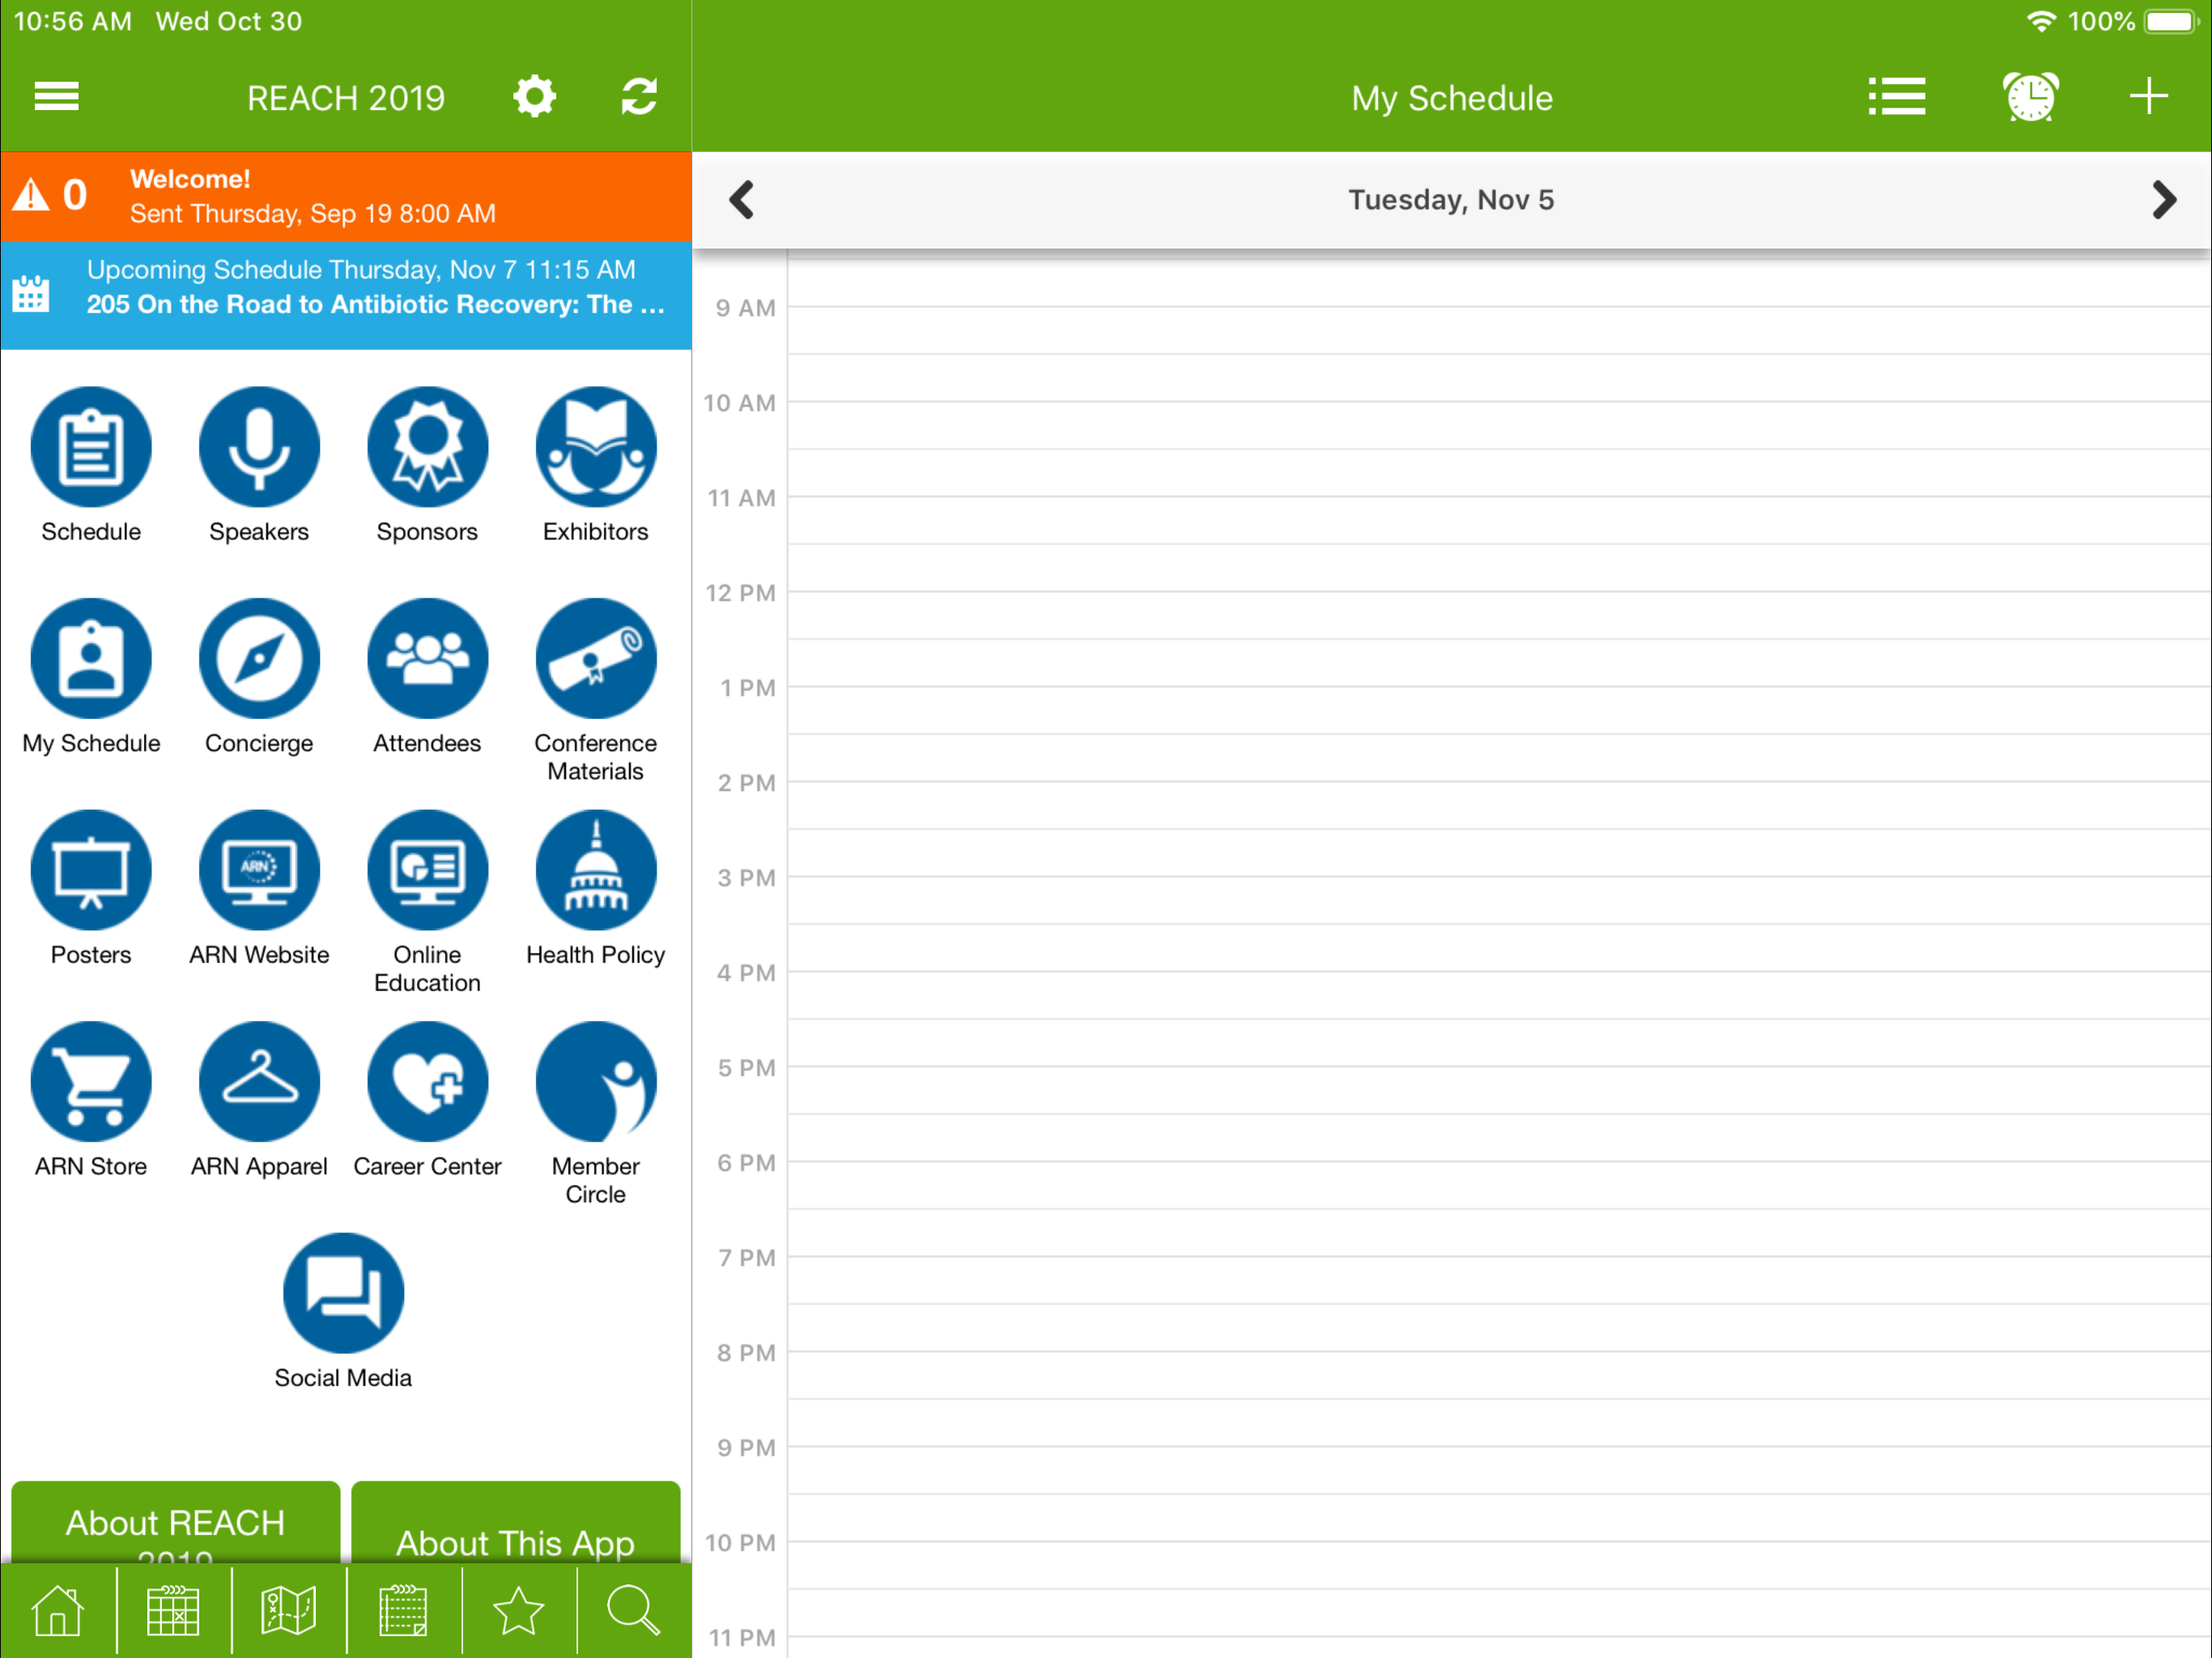The height and width of the screenshot is (1658, 2212).
Task: Open the Welcome! alert banner
Action: [346, 197]
